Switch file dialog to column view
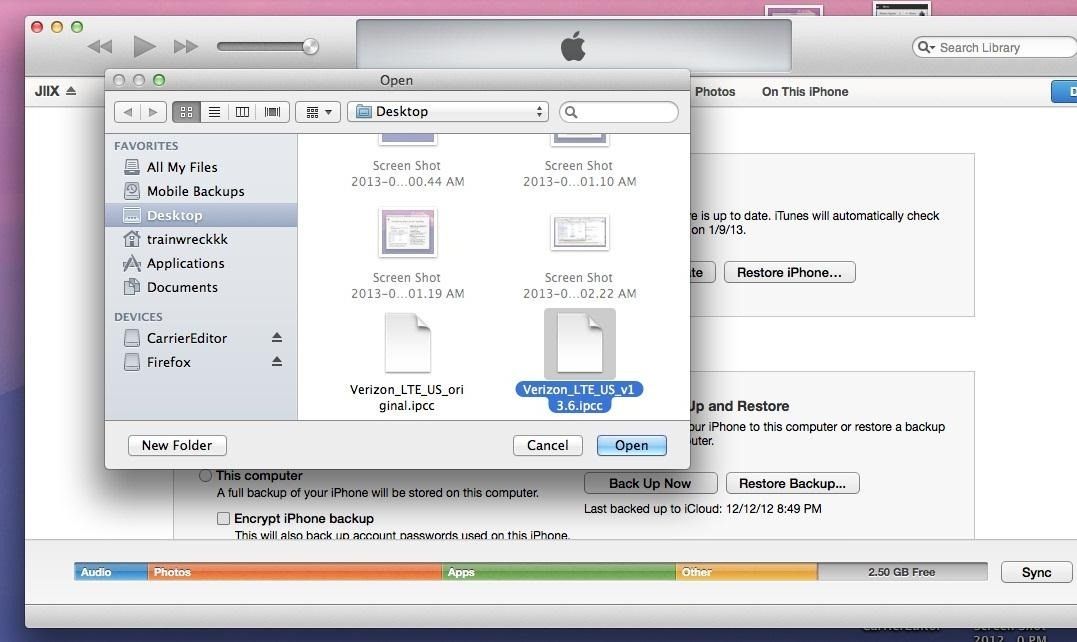The height and width of the screenshot is (642, 1077). 242,112
